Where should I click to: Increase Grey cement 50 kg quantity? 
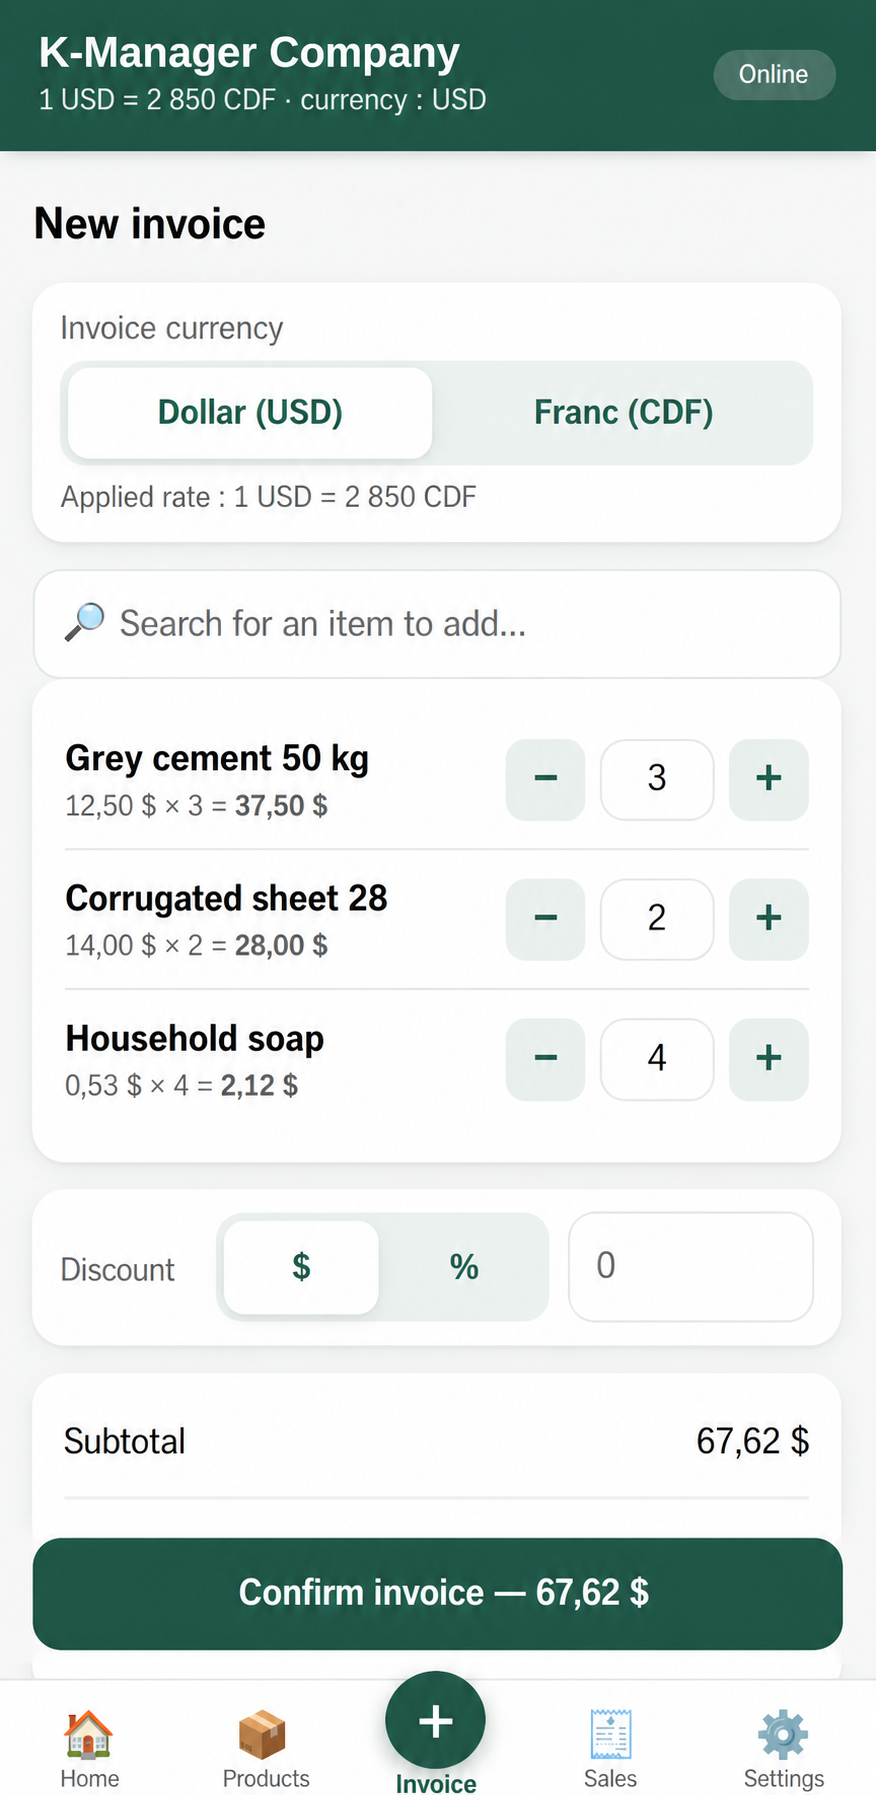coord(769,779)
